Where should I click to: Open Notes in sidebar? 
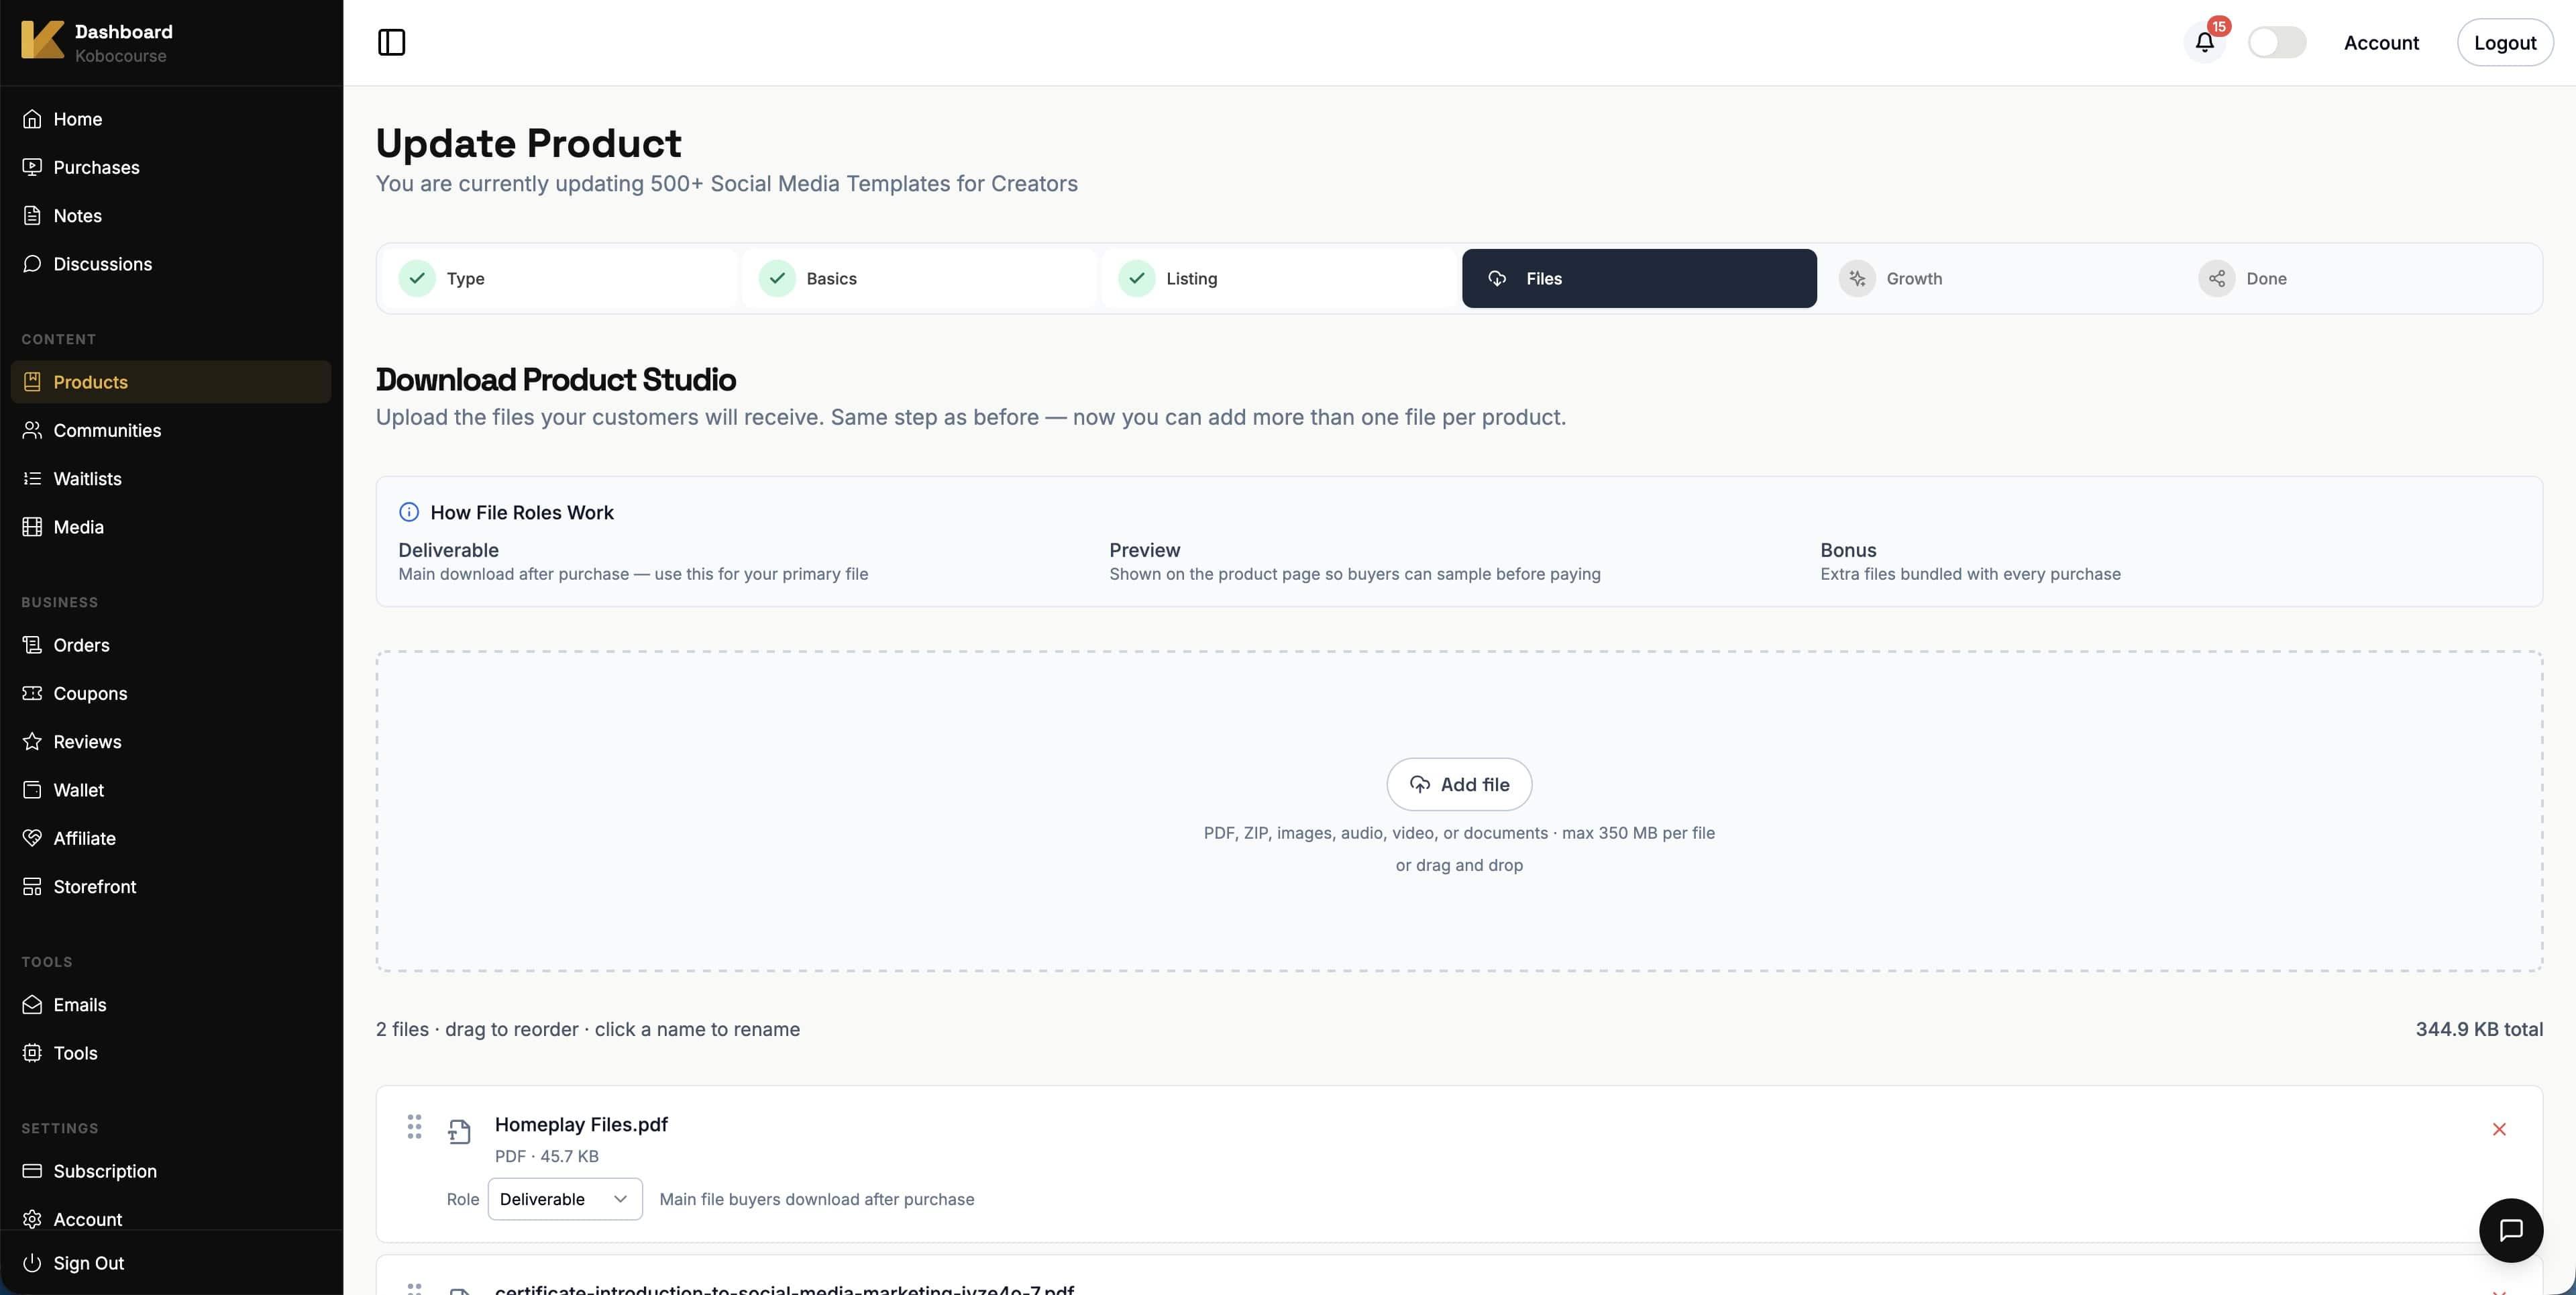[x=171, y=215]
